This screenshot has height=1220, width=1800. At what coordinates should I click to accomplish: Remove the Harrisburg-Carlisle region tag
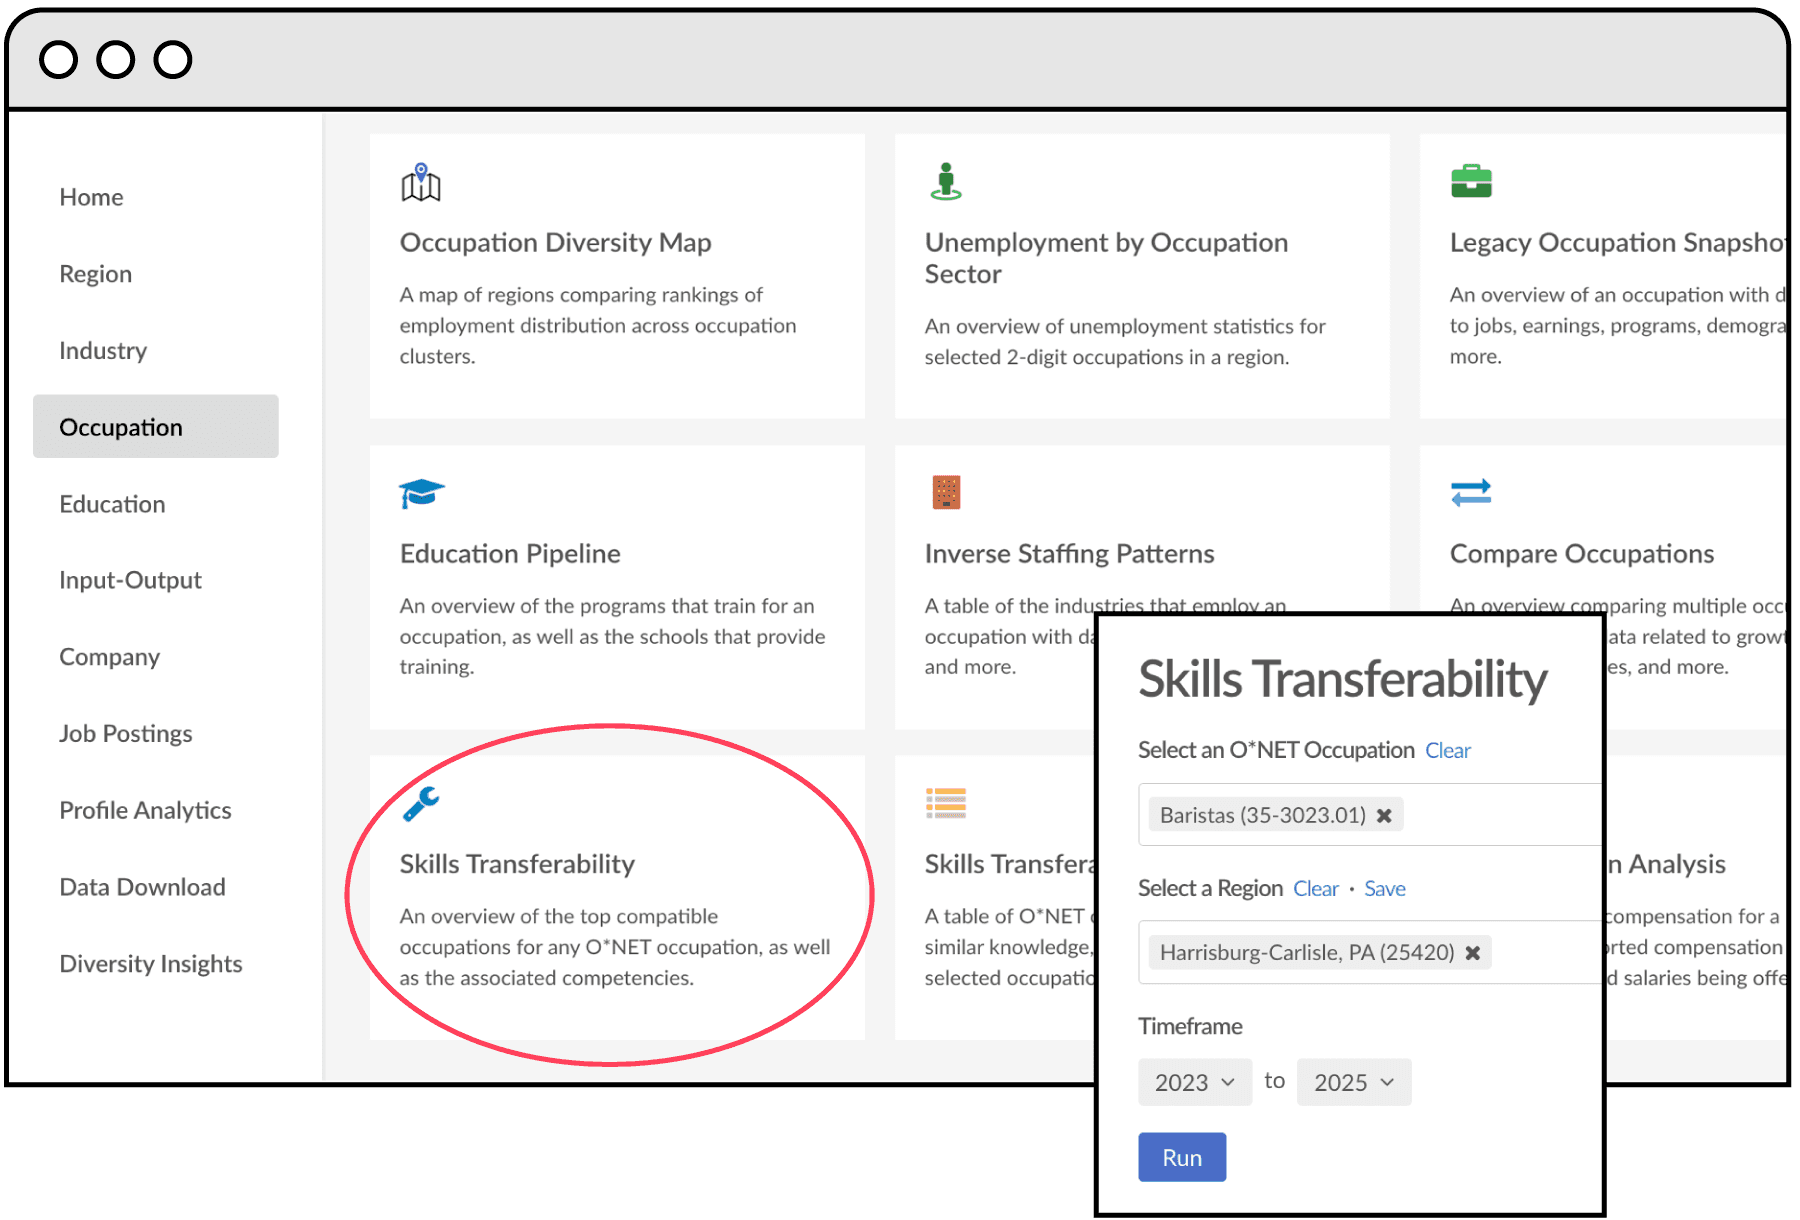click(x=1473, y=953)
